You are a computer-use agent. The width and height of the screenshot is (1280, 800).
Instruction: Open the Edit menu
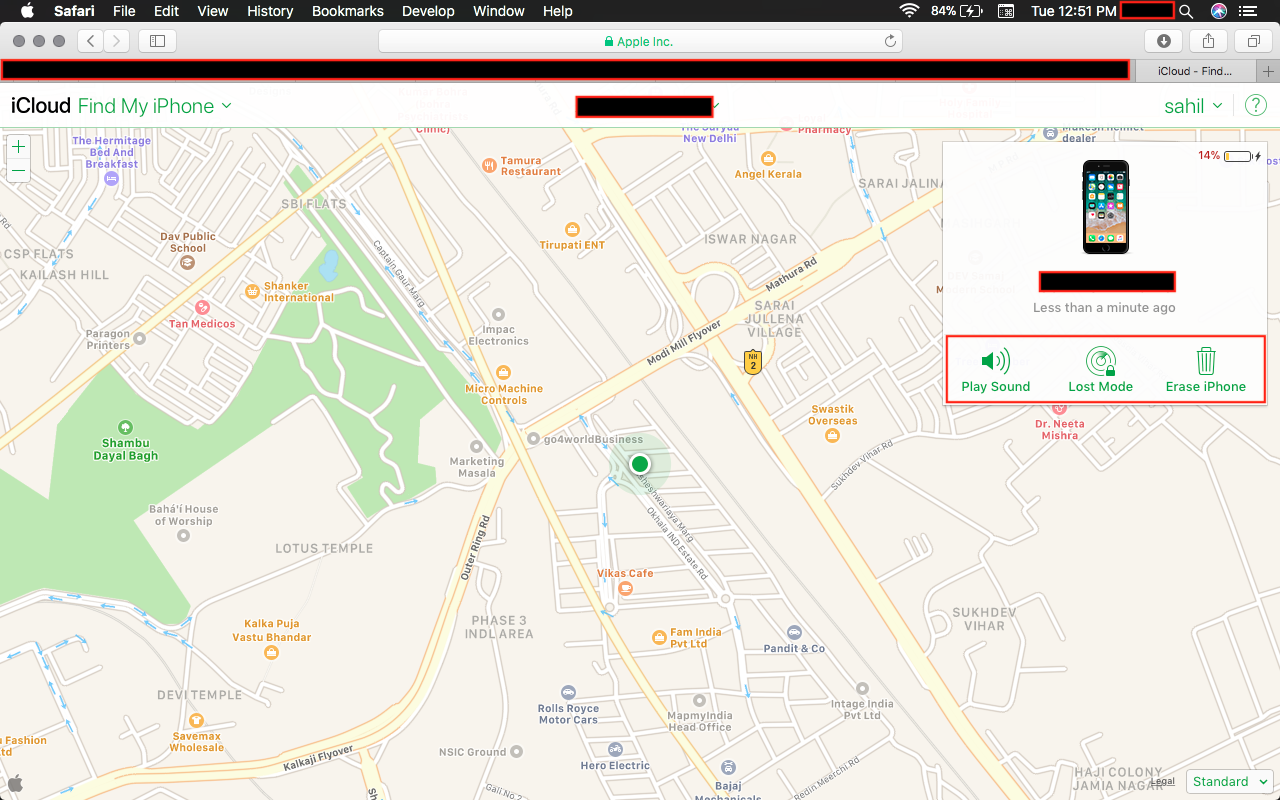point(167,11)
